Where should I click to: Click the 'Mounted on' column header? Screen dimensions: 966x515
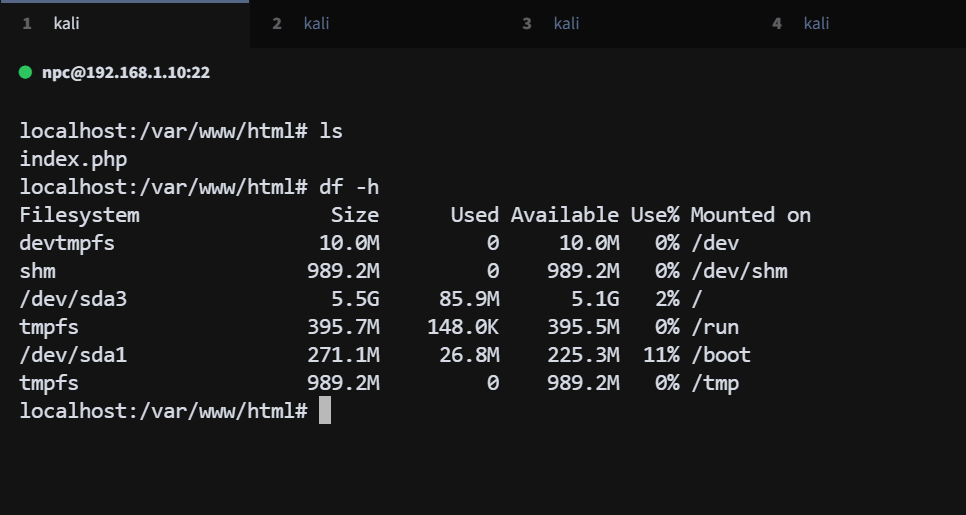click(750, 214)
